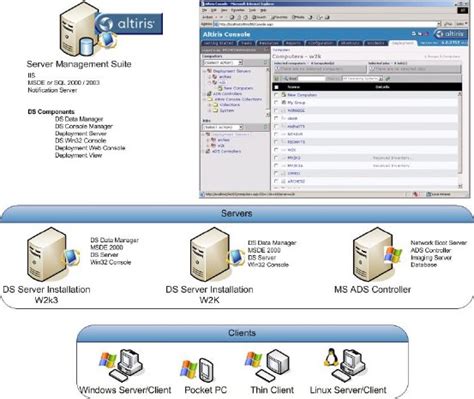Open the Reports tab
This screenshot has width=474, height=399.
[293, 43]
